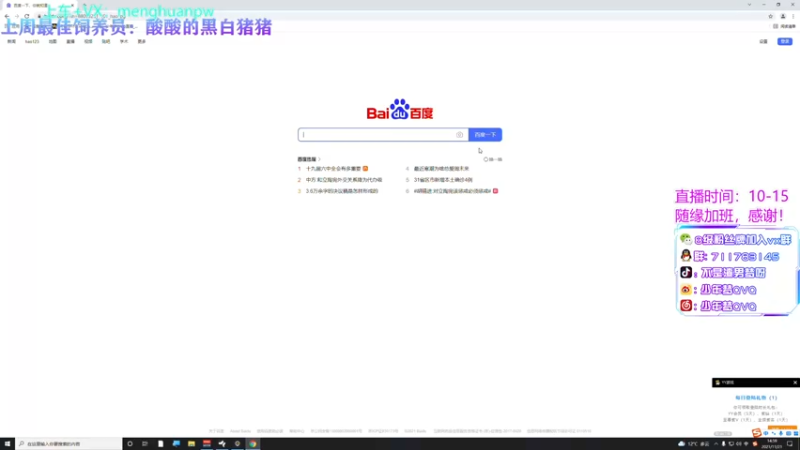
Task: Open the white document icon on taskbar
Action: coord(160,444)
